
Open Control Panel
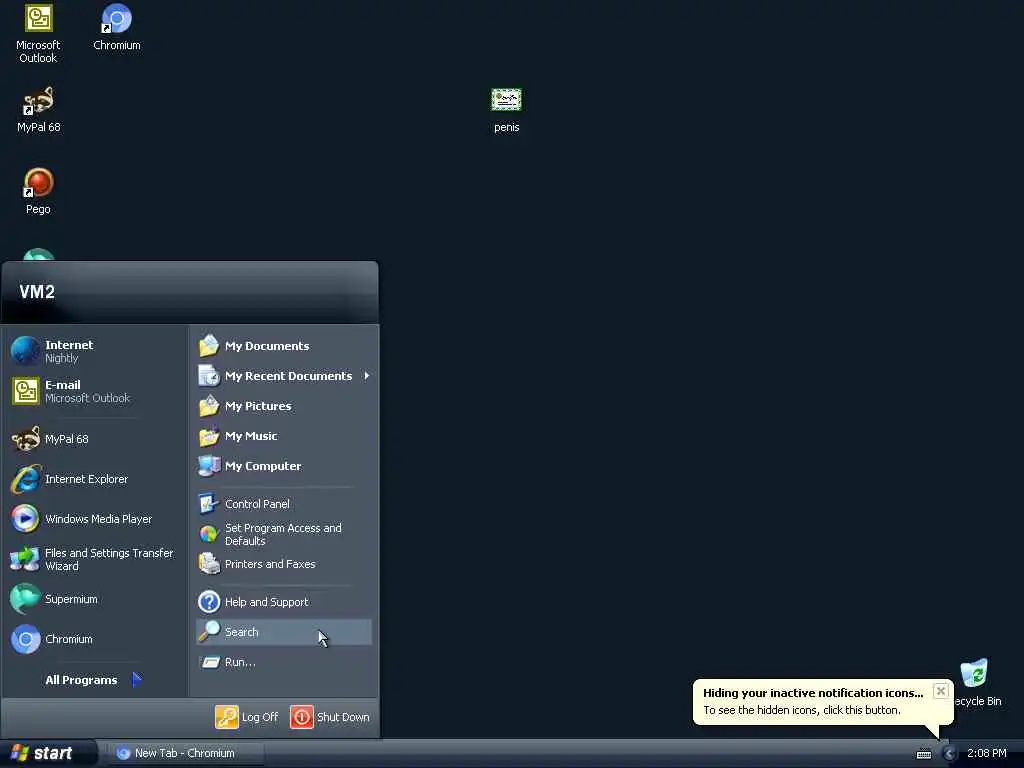[x=283, y=504]
